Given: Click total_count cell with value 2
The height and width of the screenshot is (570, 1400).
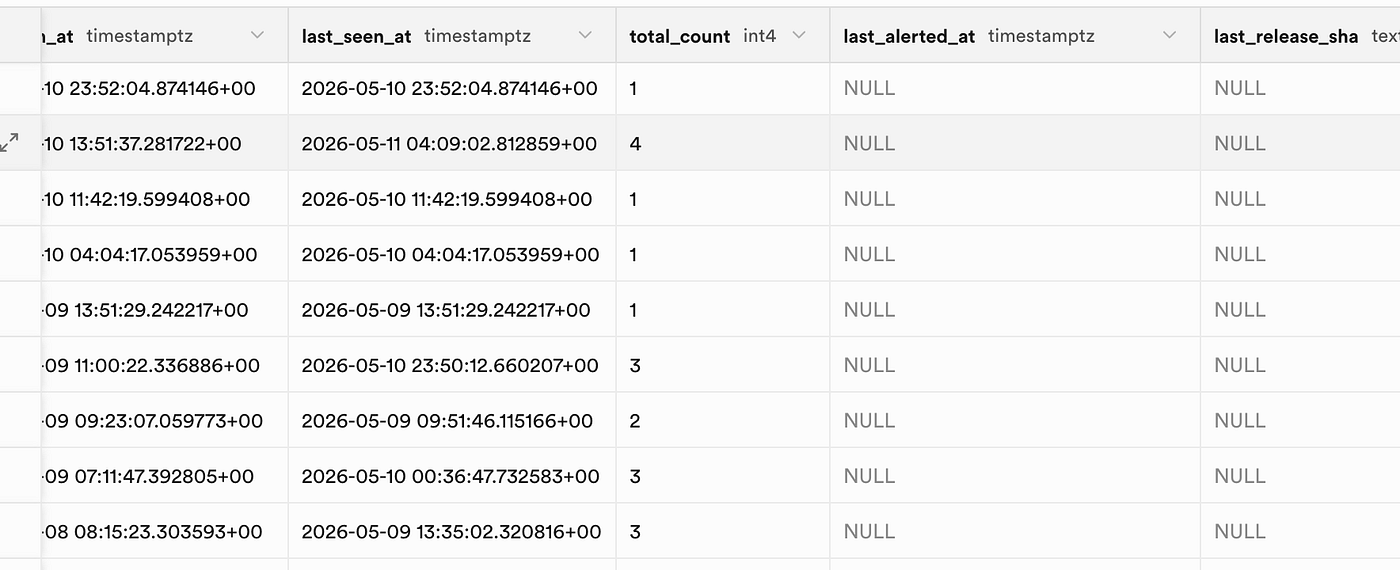Looking at the screenshot, I should point(723,420).
